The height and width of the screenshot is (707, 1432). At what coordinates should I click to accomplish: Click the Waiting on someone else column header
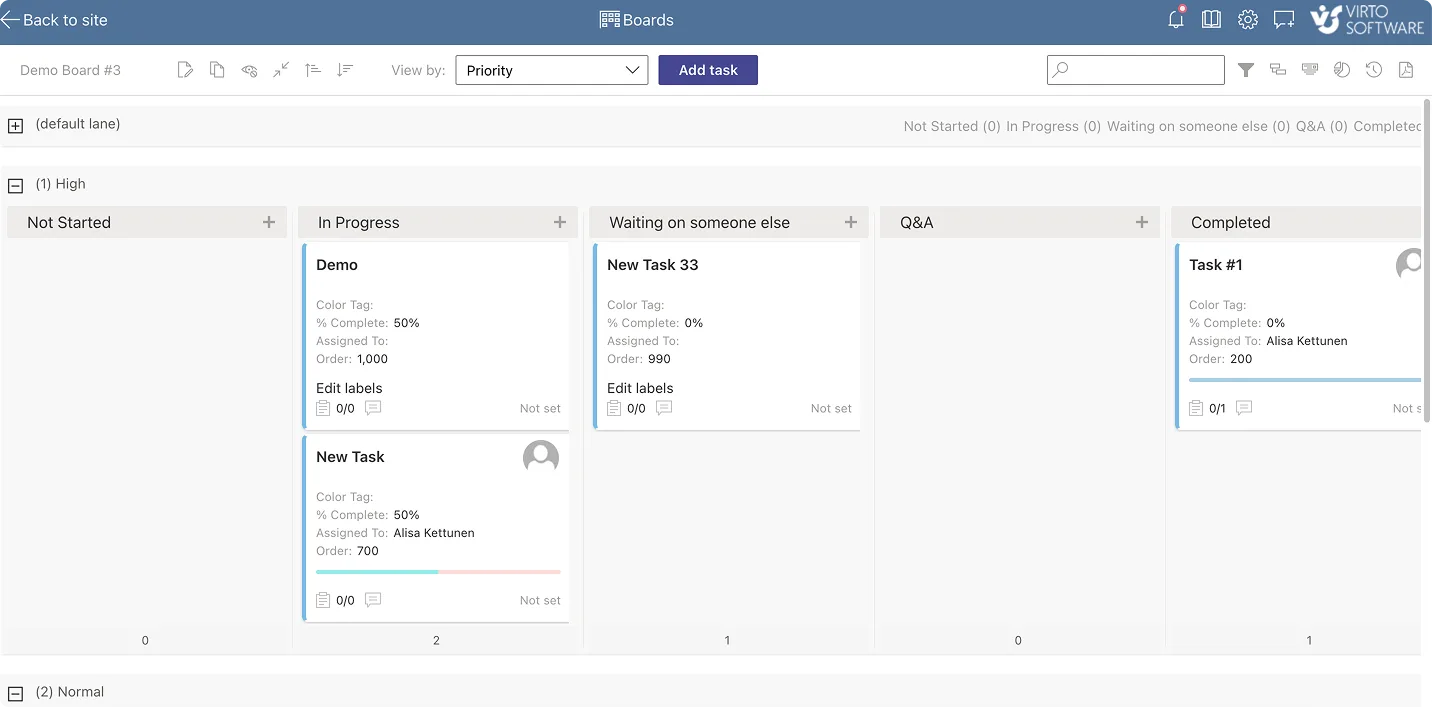[729, 222]
